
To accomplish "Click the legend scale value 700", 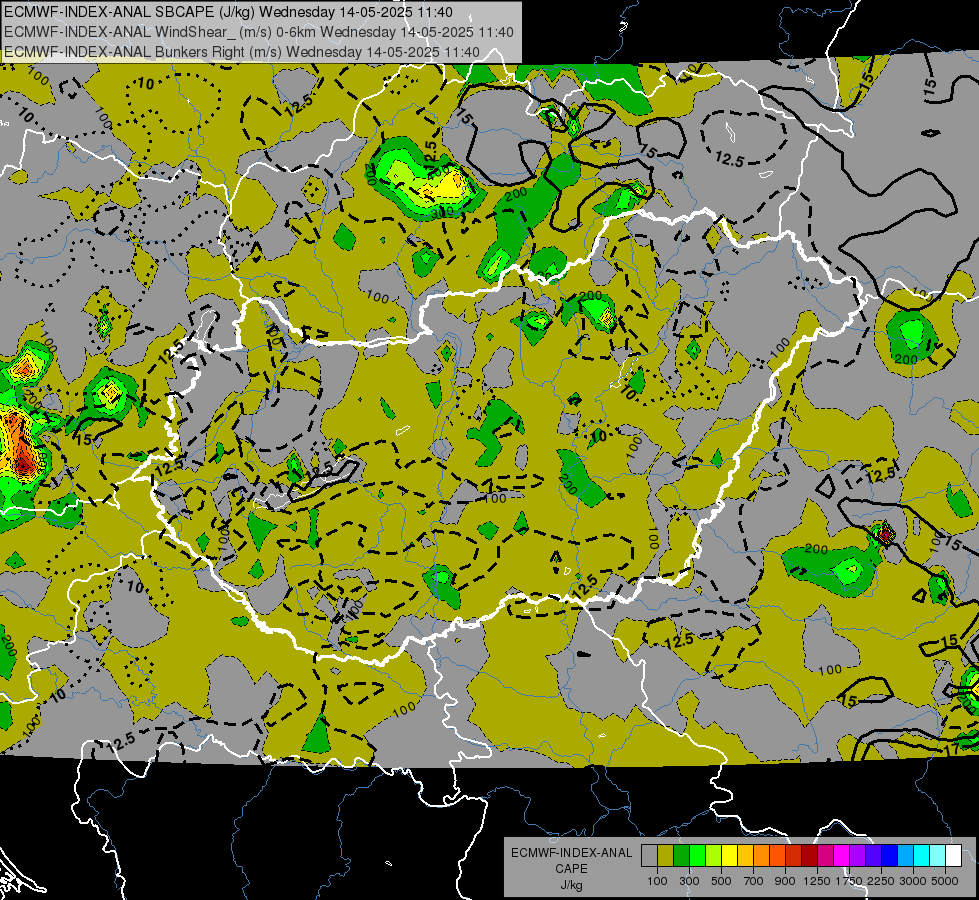I will pos(754,881).
